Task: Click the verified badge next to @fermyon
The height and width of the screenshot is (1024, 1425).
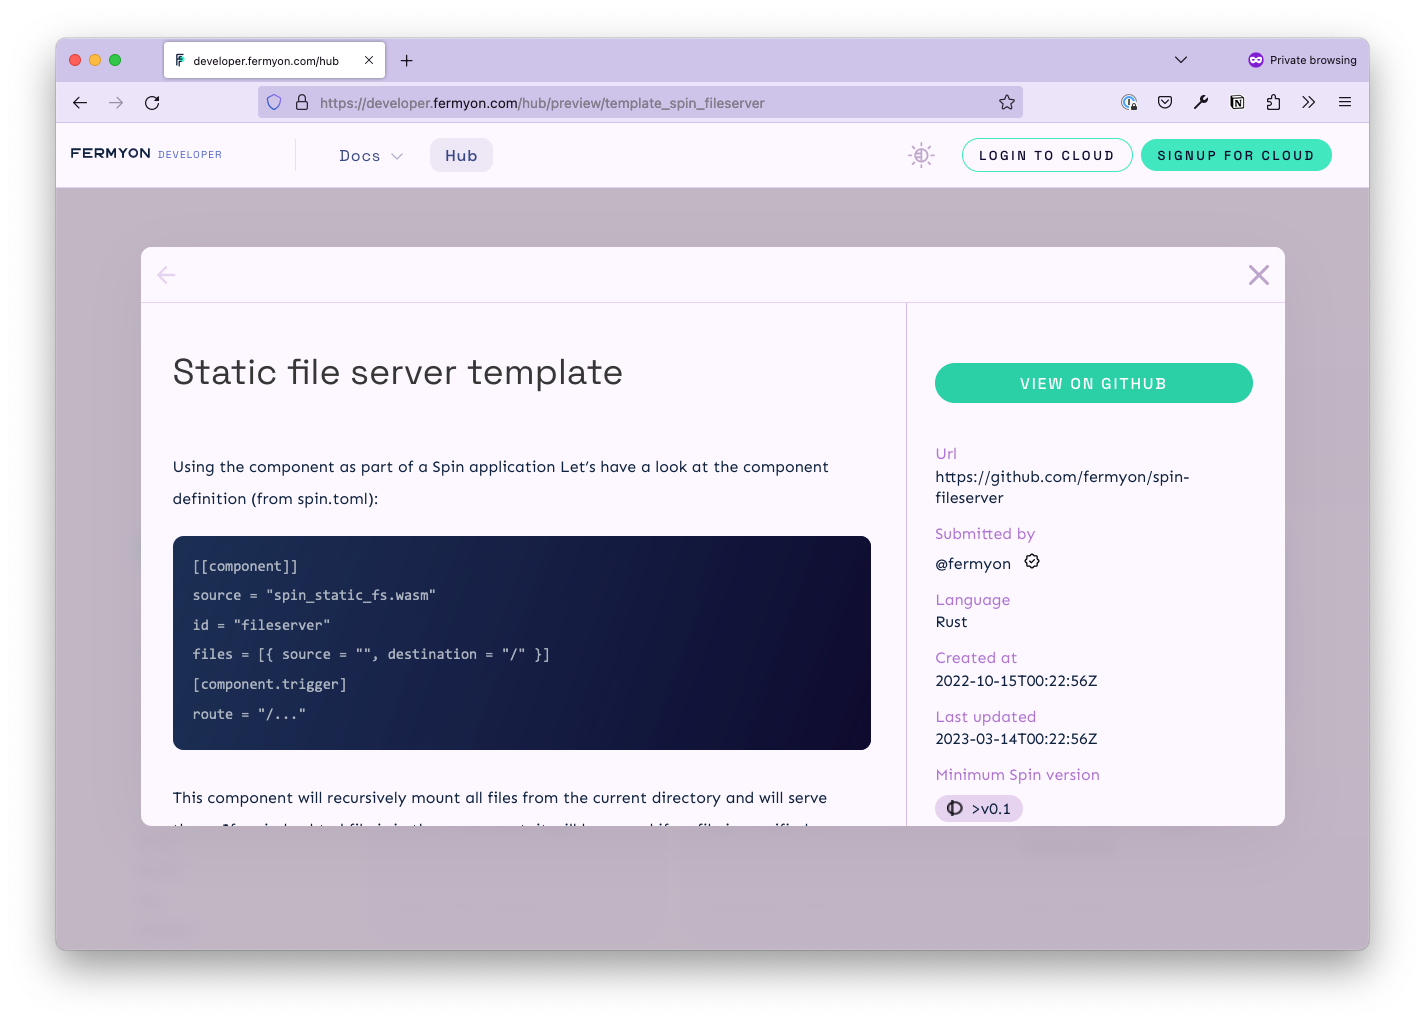Action: (x=1032, y=562)
